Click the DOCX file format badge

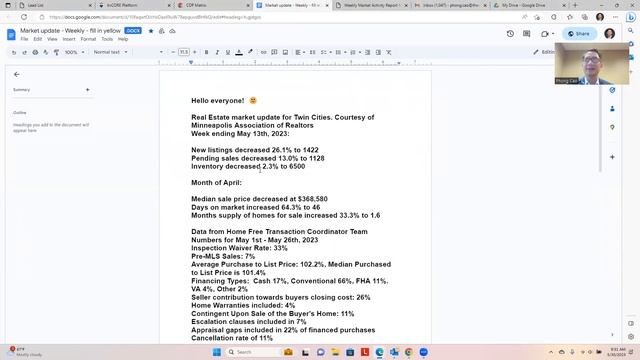click(133, 31)
